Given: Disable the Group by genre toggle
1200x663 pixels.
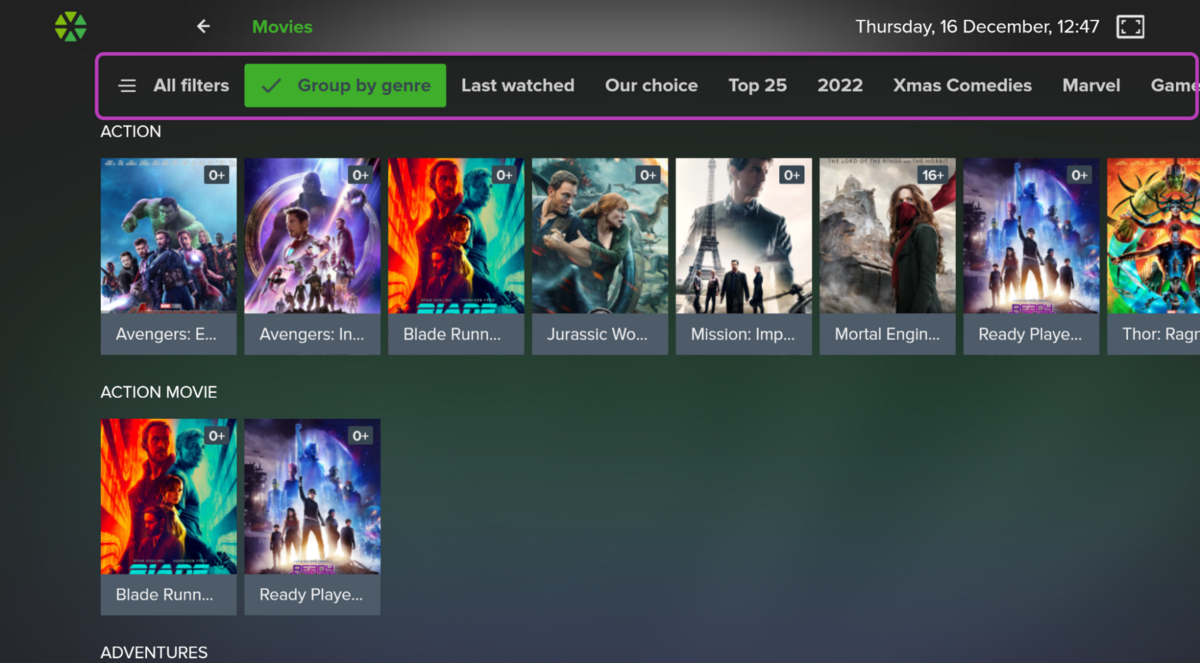Looking at the screenshot, I should 345,86.
